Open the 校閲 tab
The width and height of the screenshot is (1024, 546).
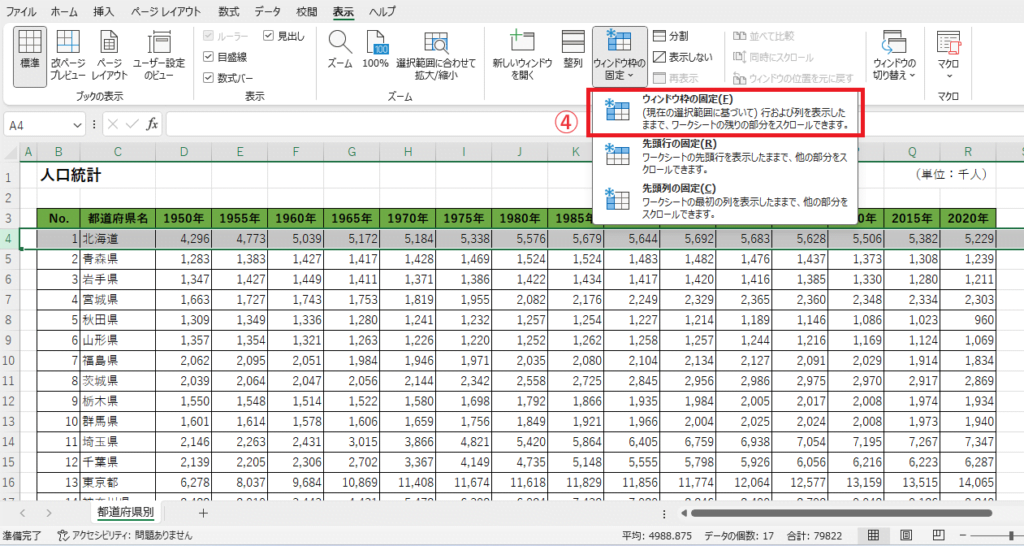(x=307, y=12)
